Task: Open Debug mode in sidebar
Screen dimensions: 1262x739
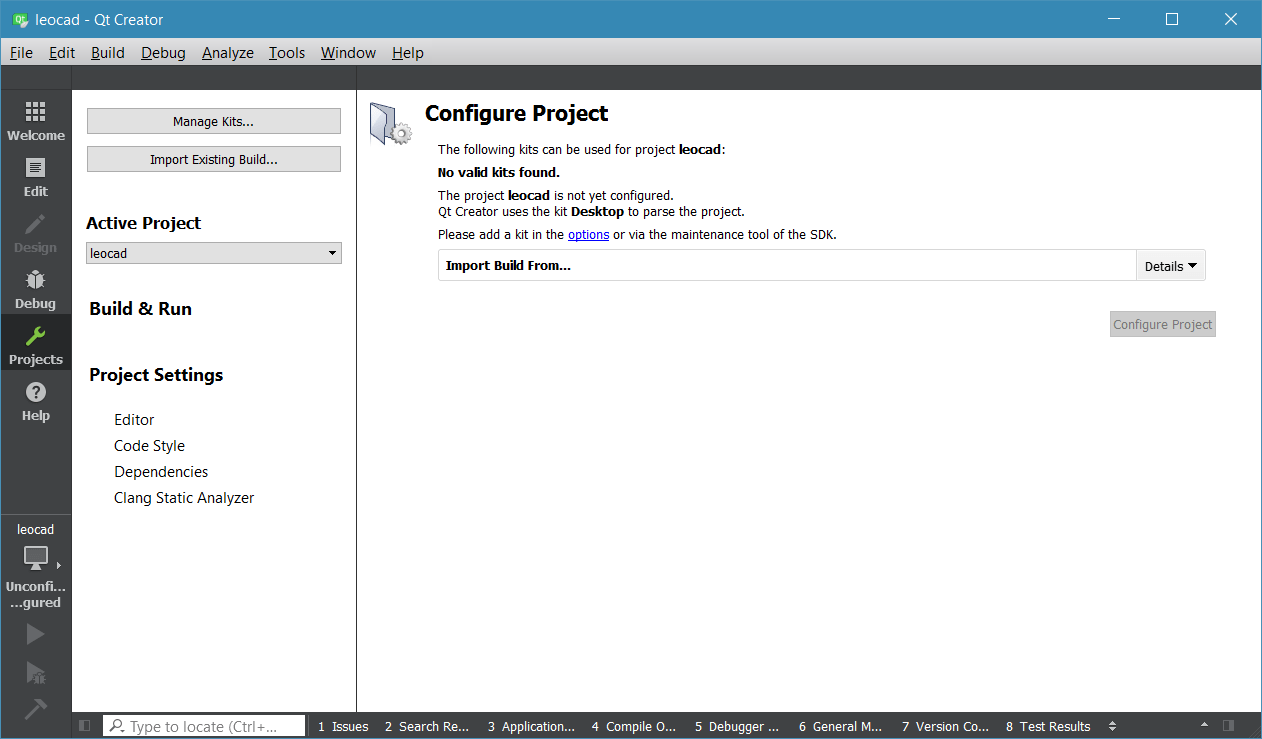Action: tap(36, 288)
